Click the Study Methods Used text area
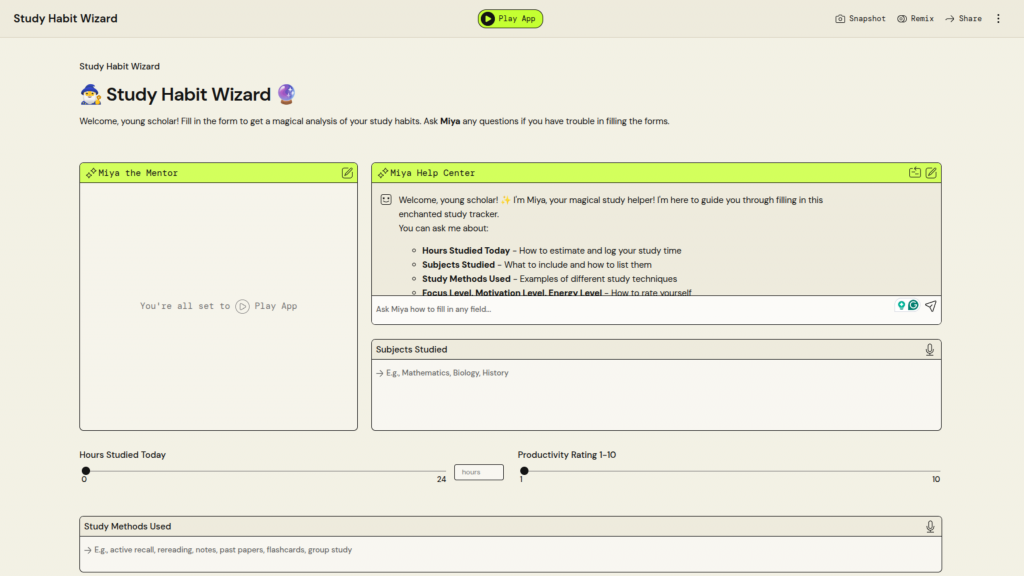Image resolution: width=1024 pixels, height=576 pixels. tap(510, 553)
